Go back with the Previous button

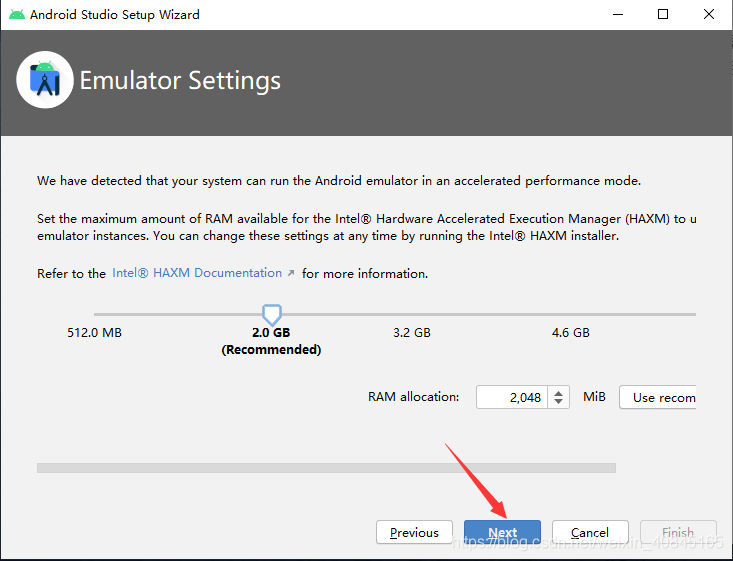point(414,532)
